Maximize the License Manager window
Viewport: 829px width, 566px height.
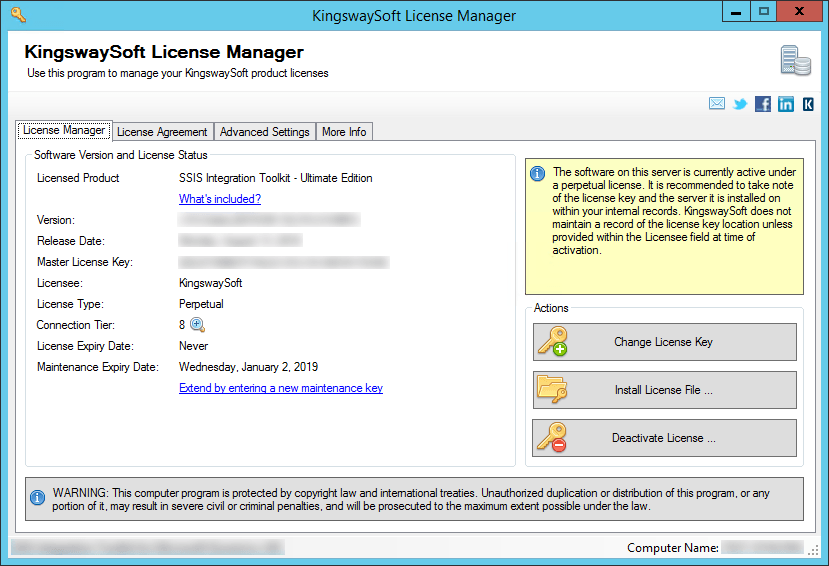pos(764,12)
